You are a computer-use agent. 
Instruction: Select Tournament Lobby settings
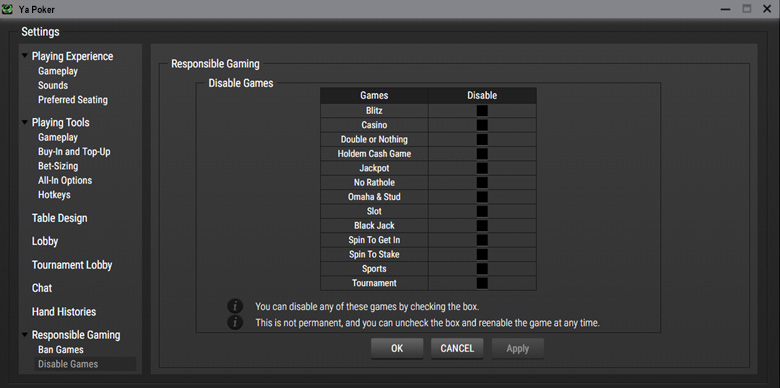tap(72, 265)
